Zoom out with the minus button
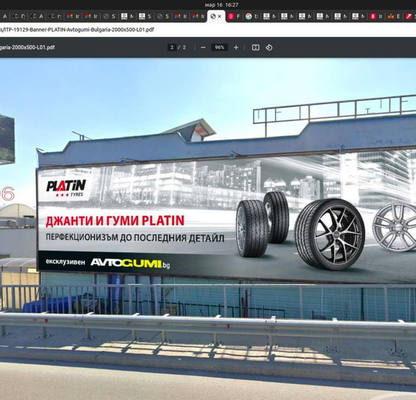 click(203, 47)
